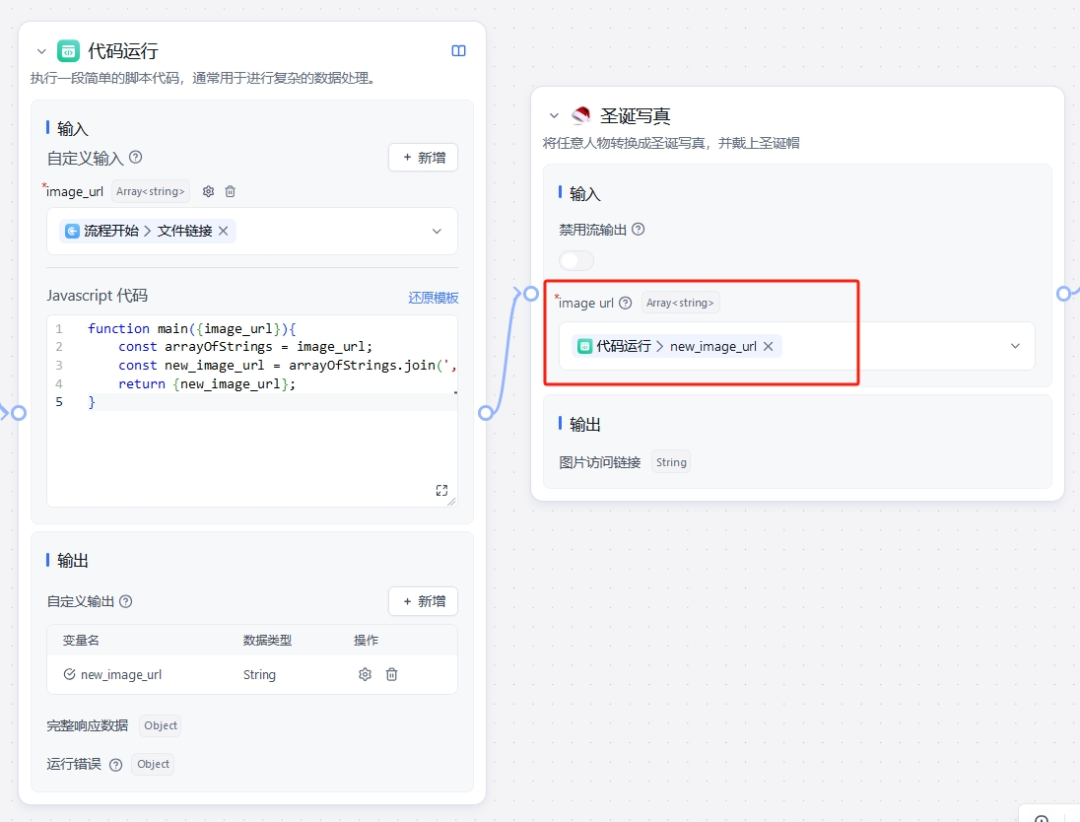The width and height of the screenshot is (1080, 822).
Task: Click the left input handle of 代码运行
Action: click(x=19, y=413)
